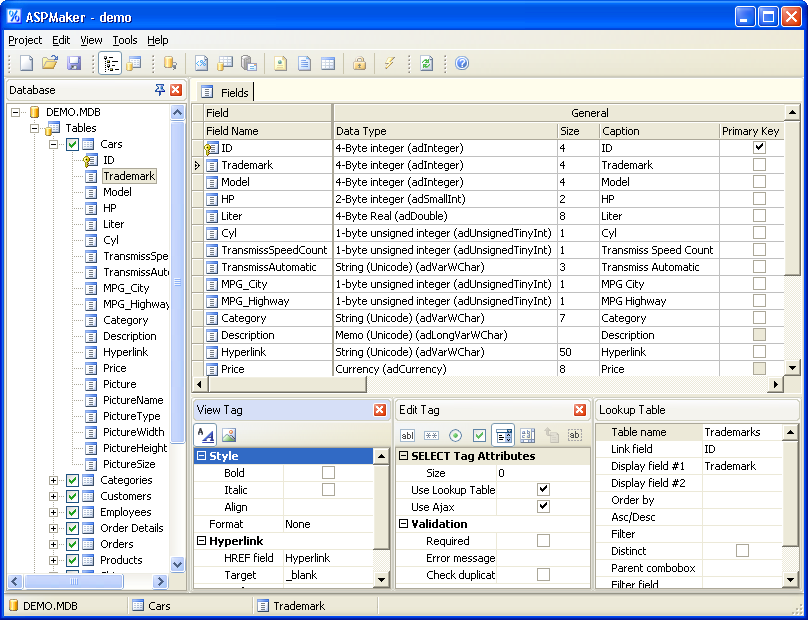Choose the hidden field (ab) Edit Tag icon
This screenshot has height=620, width=808.
(575, 435)
